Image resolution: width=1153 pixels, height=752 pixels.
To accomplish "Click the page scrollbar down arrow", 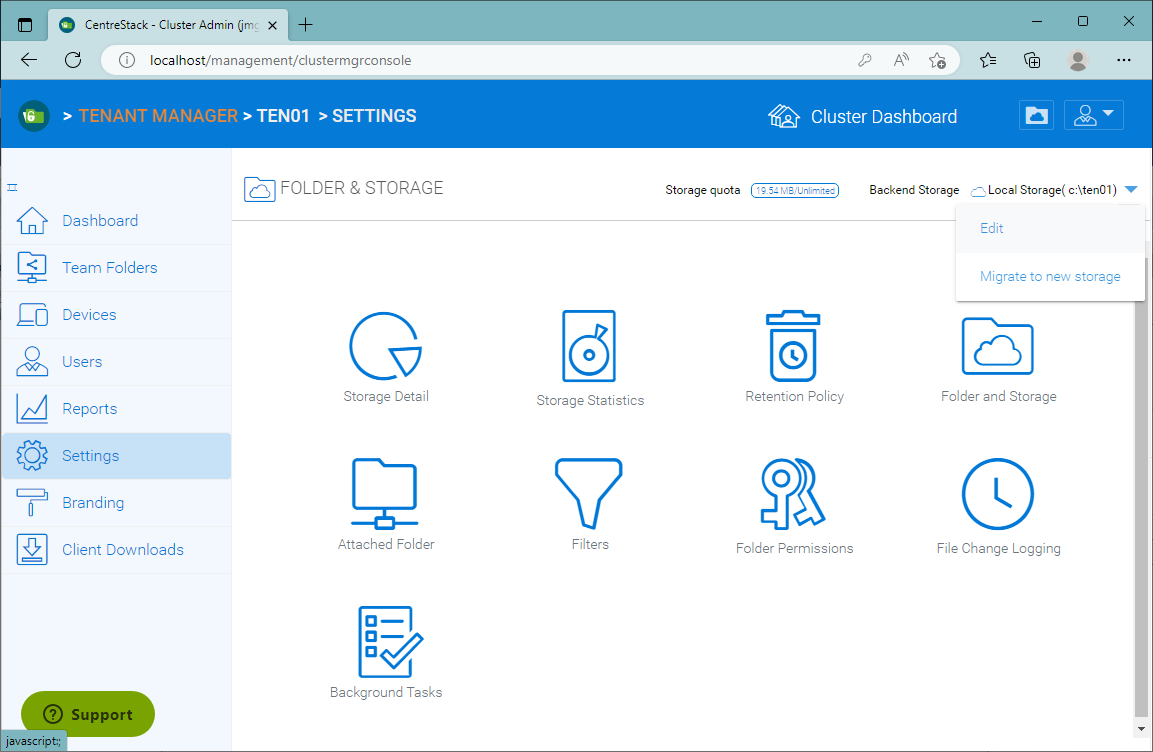I will pos(1141,729).
